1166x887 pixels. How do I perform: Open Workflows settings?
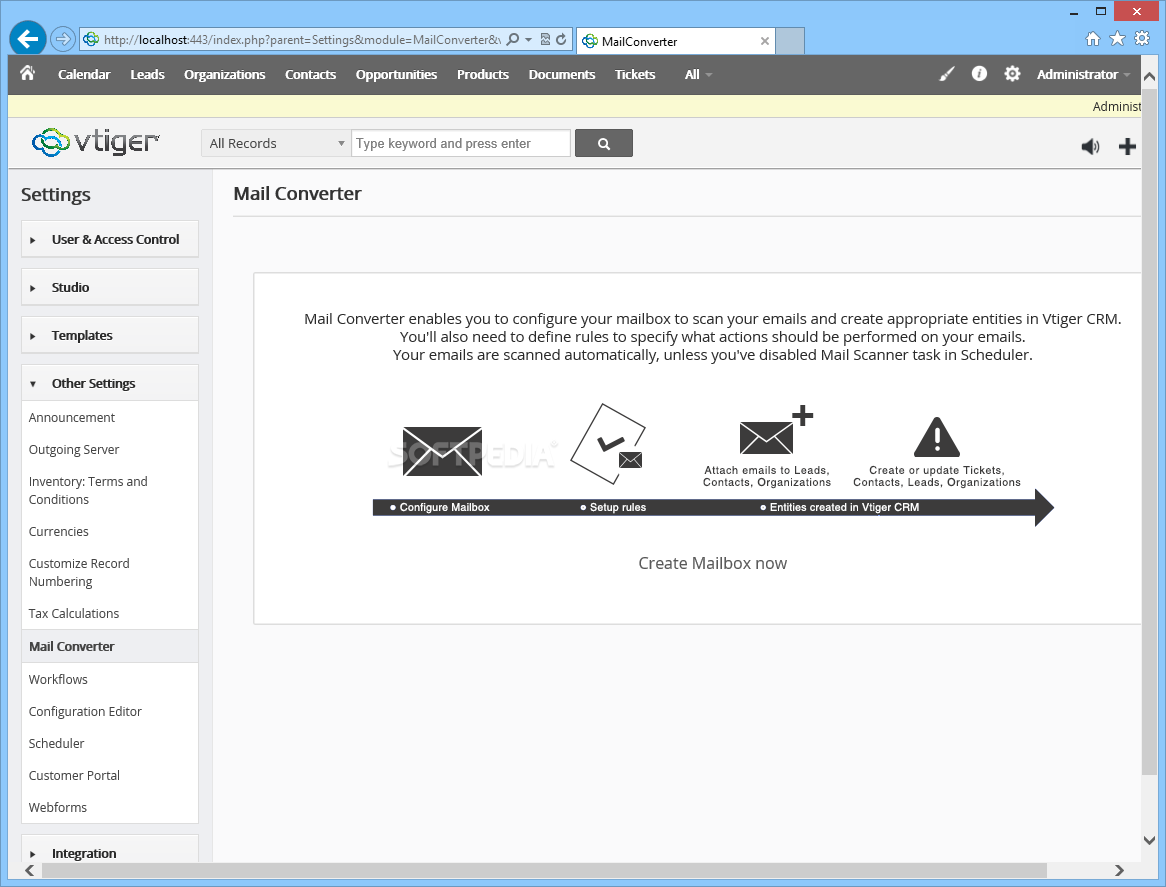click(x=58, y=680)
